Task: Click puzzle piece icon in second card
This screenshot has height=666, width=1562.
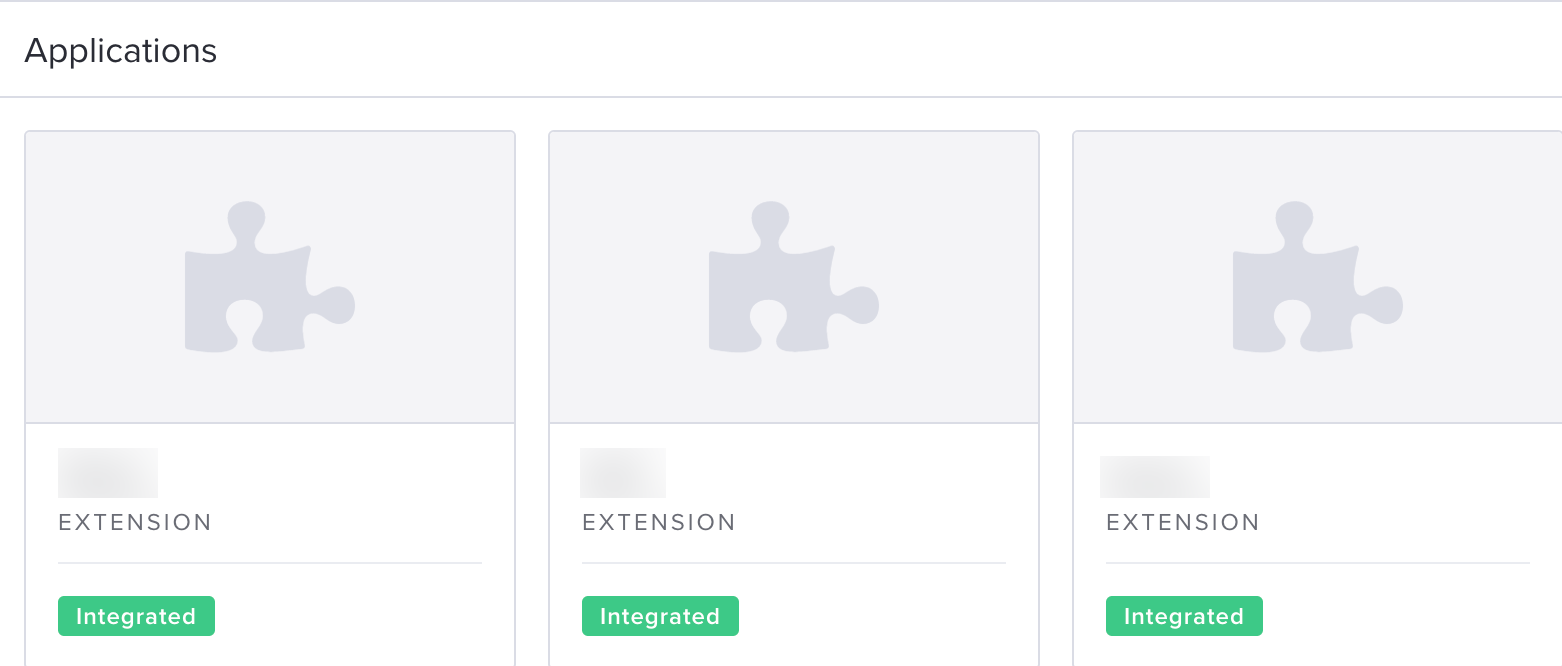Action: coord(794,277)
